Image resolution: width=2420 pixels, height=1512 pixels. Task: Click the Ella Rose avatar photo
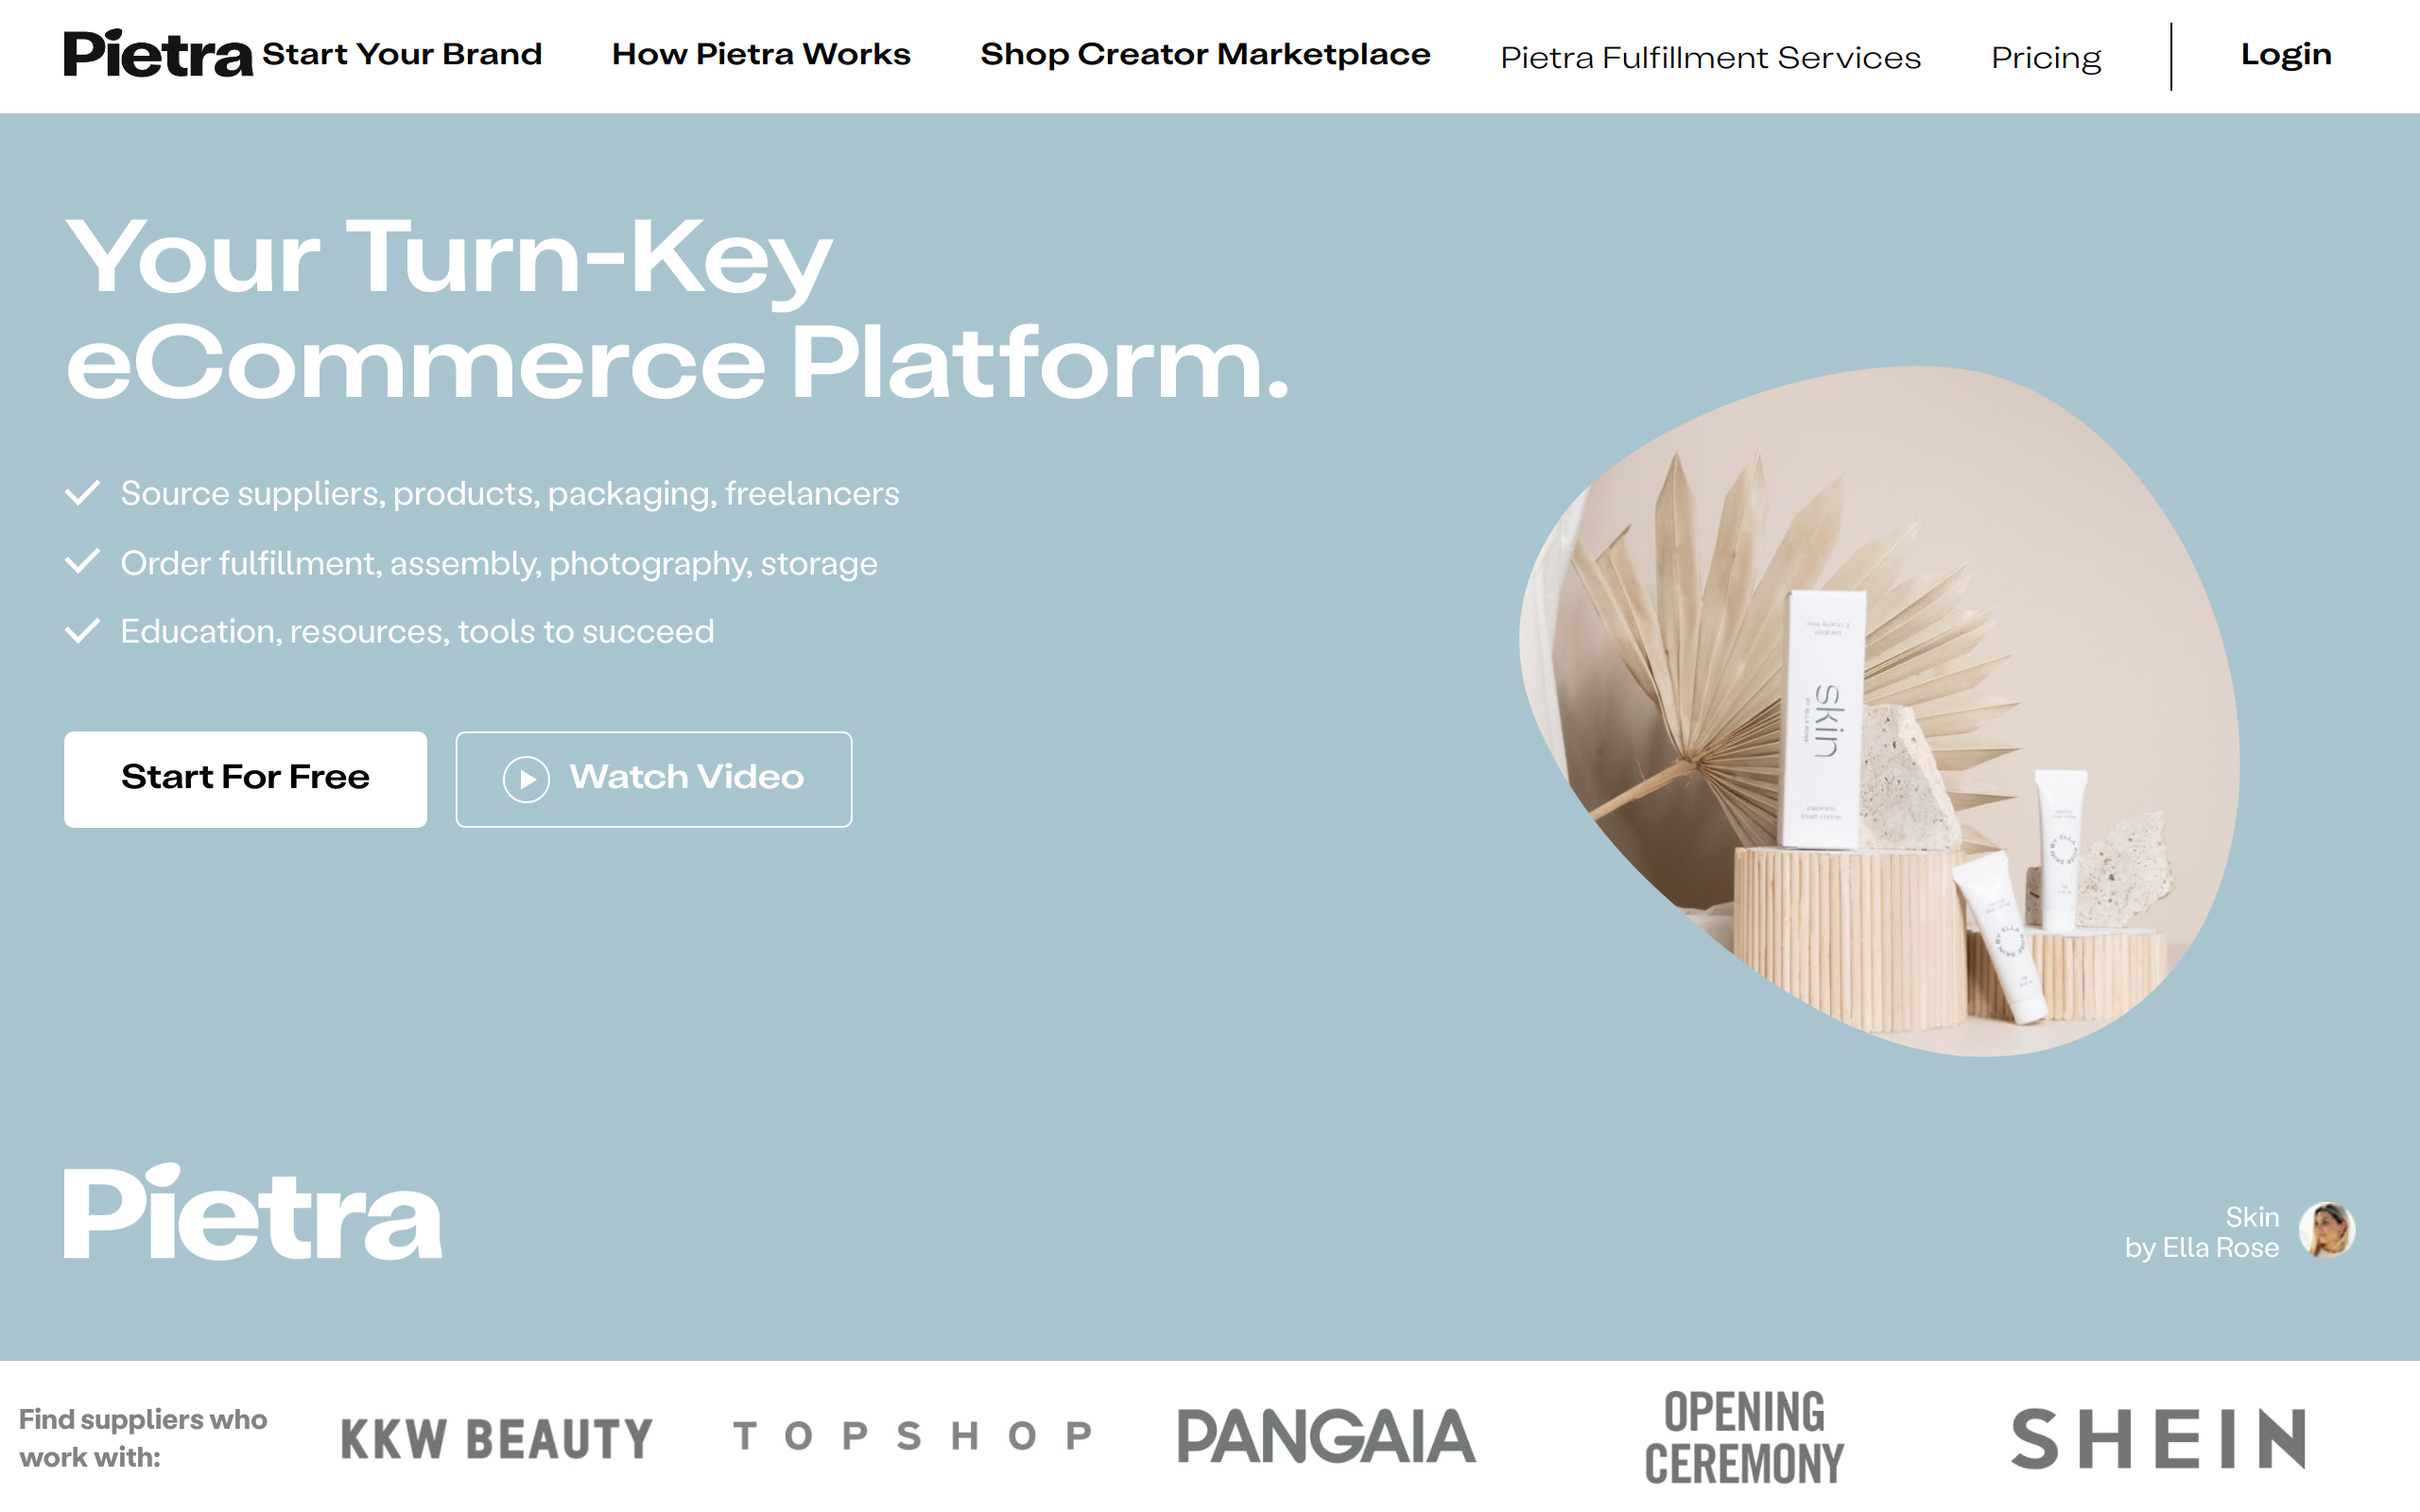pyautogui.click(x=2327, y=1231)
